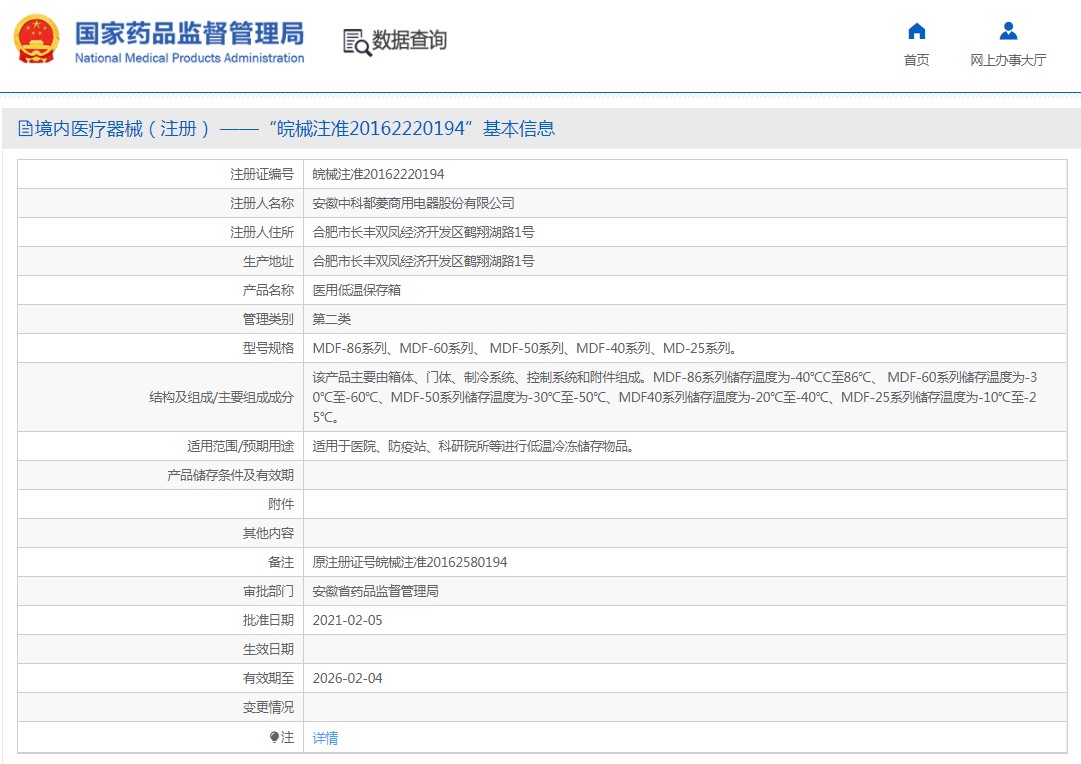Click the national emblem logo
This screenshot has width=1081, height=764.
pyautogui.click(x=36, y=40)
